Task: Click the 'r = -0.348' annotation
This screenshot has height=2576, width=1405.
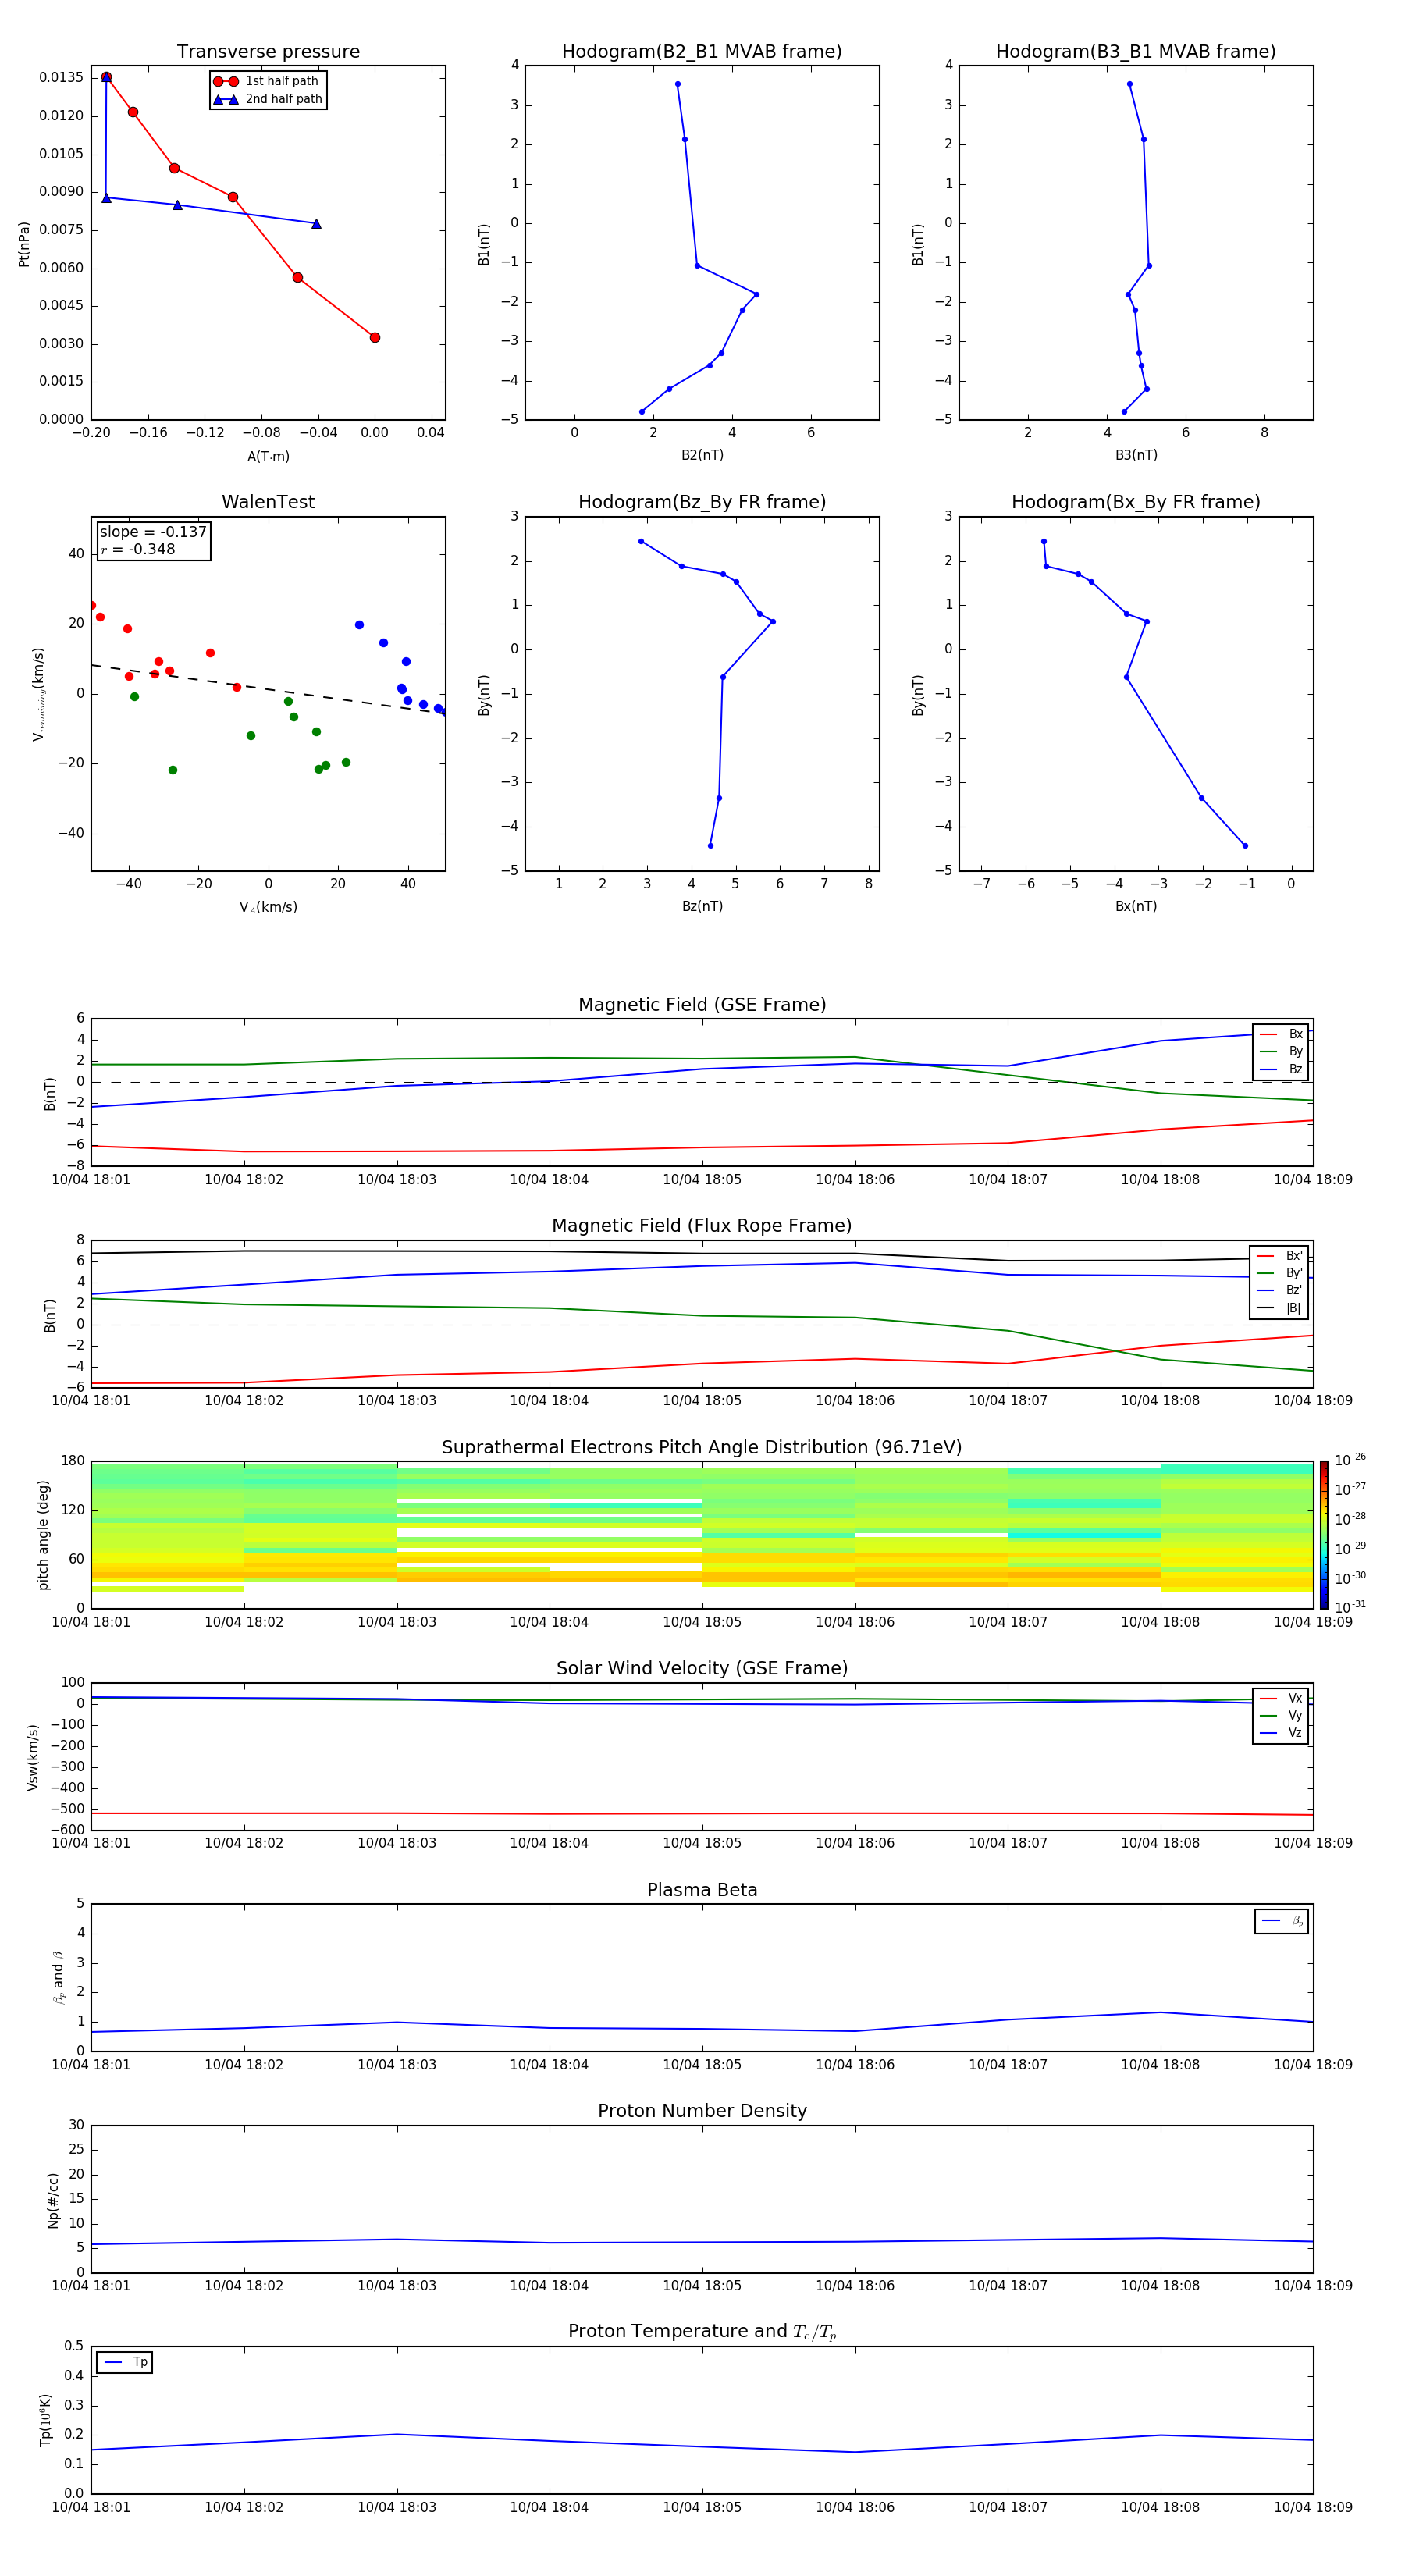Action: [138, 549]
